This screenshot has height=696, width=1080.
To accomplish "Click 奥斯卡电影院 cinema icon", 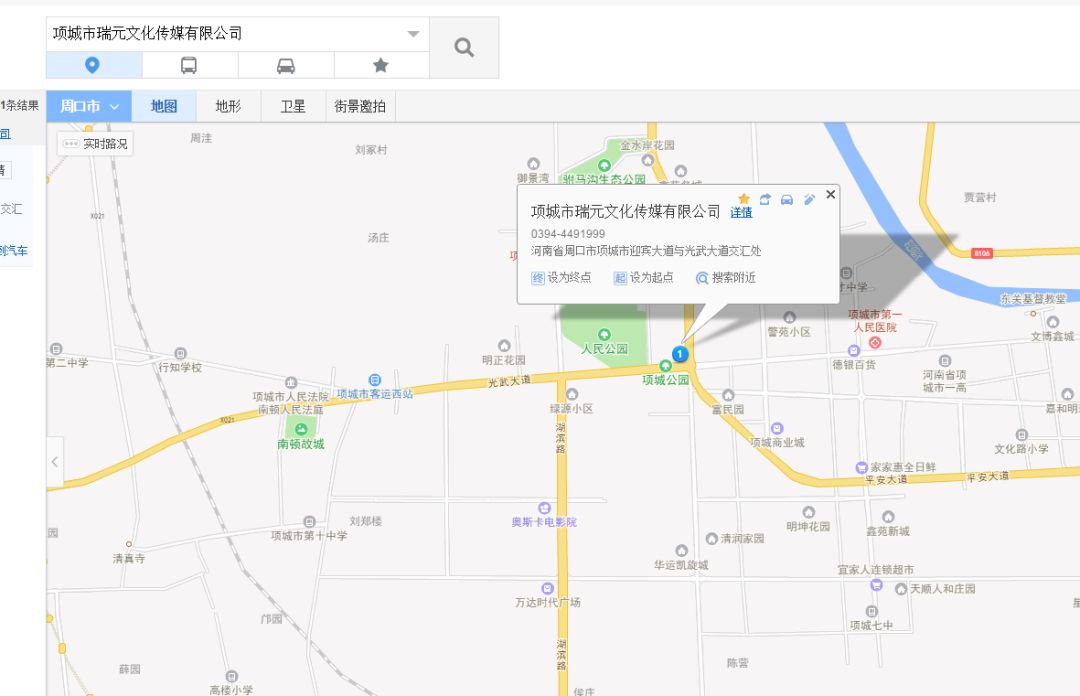I will pyautogui.click(x=544, y=508).
